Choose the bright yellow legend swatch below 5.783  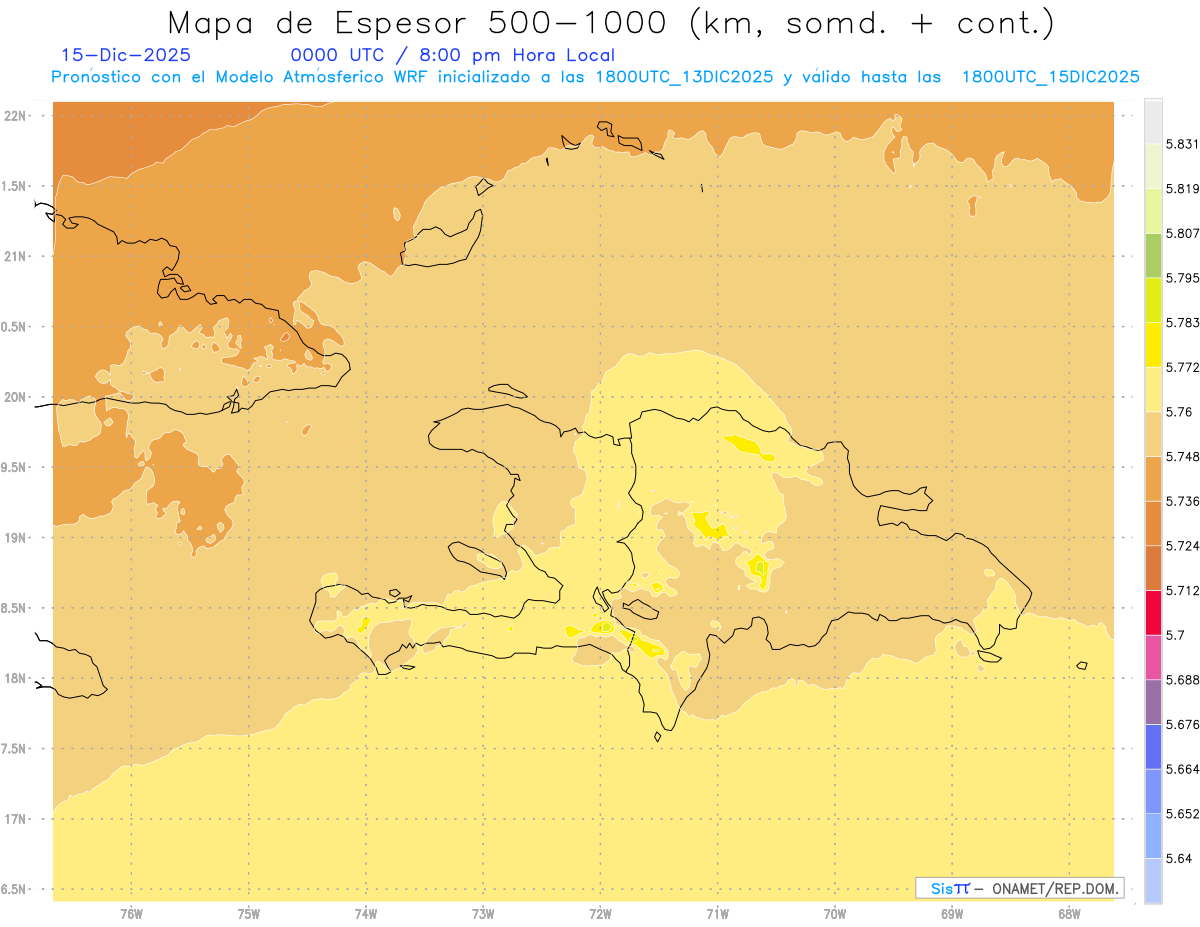1153,345
